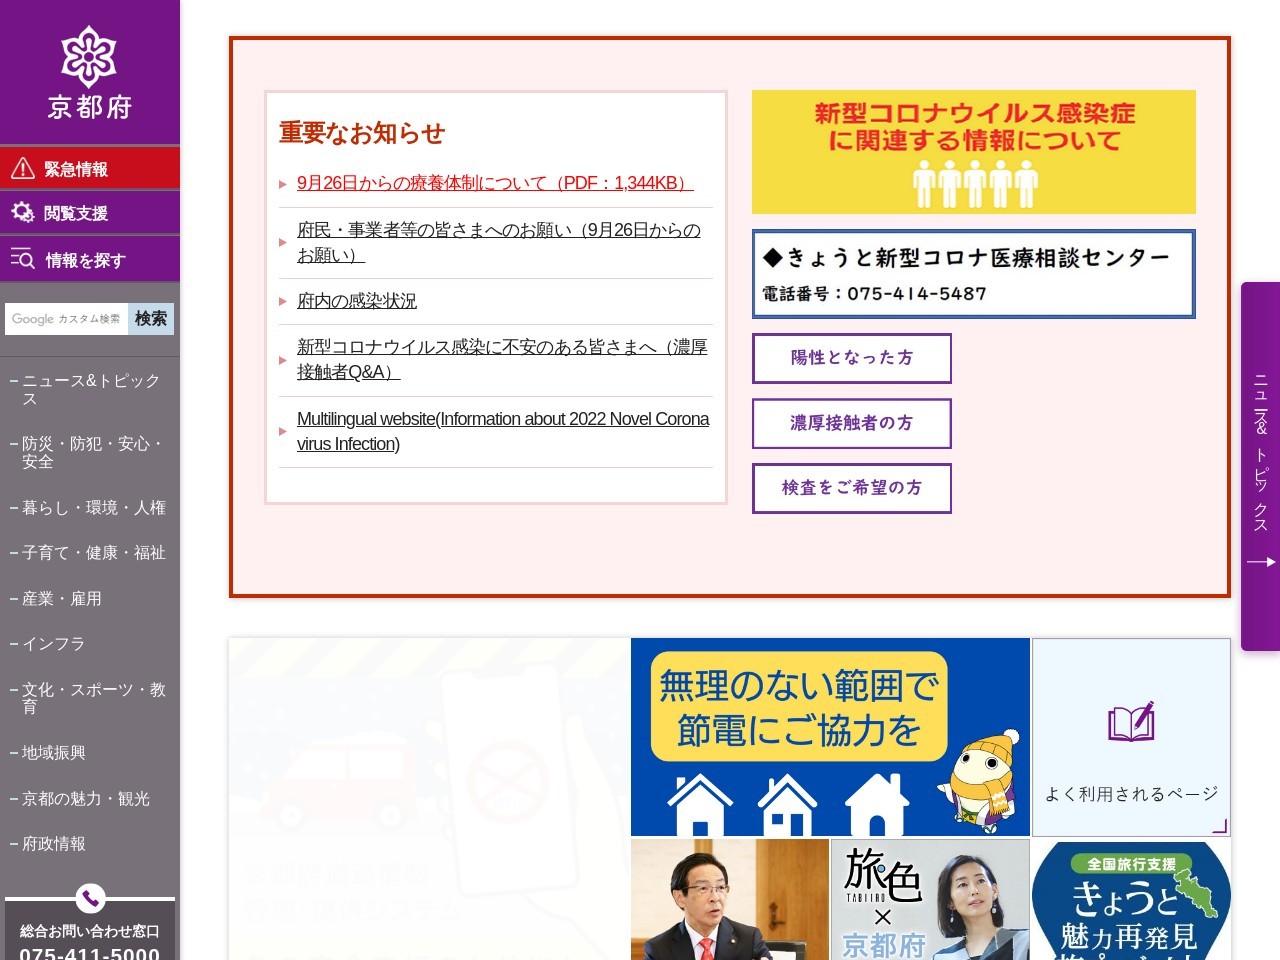Open 情報を探す find information menu
Image resolution: width=1280 pixels, height=960 pixels.
[x=90, y=260]
